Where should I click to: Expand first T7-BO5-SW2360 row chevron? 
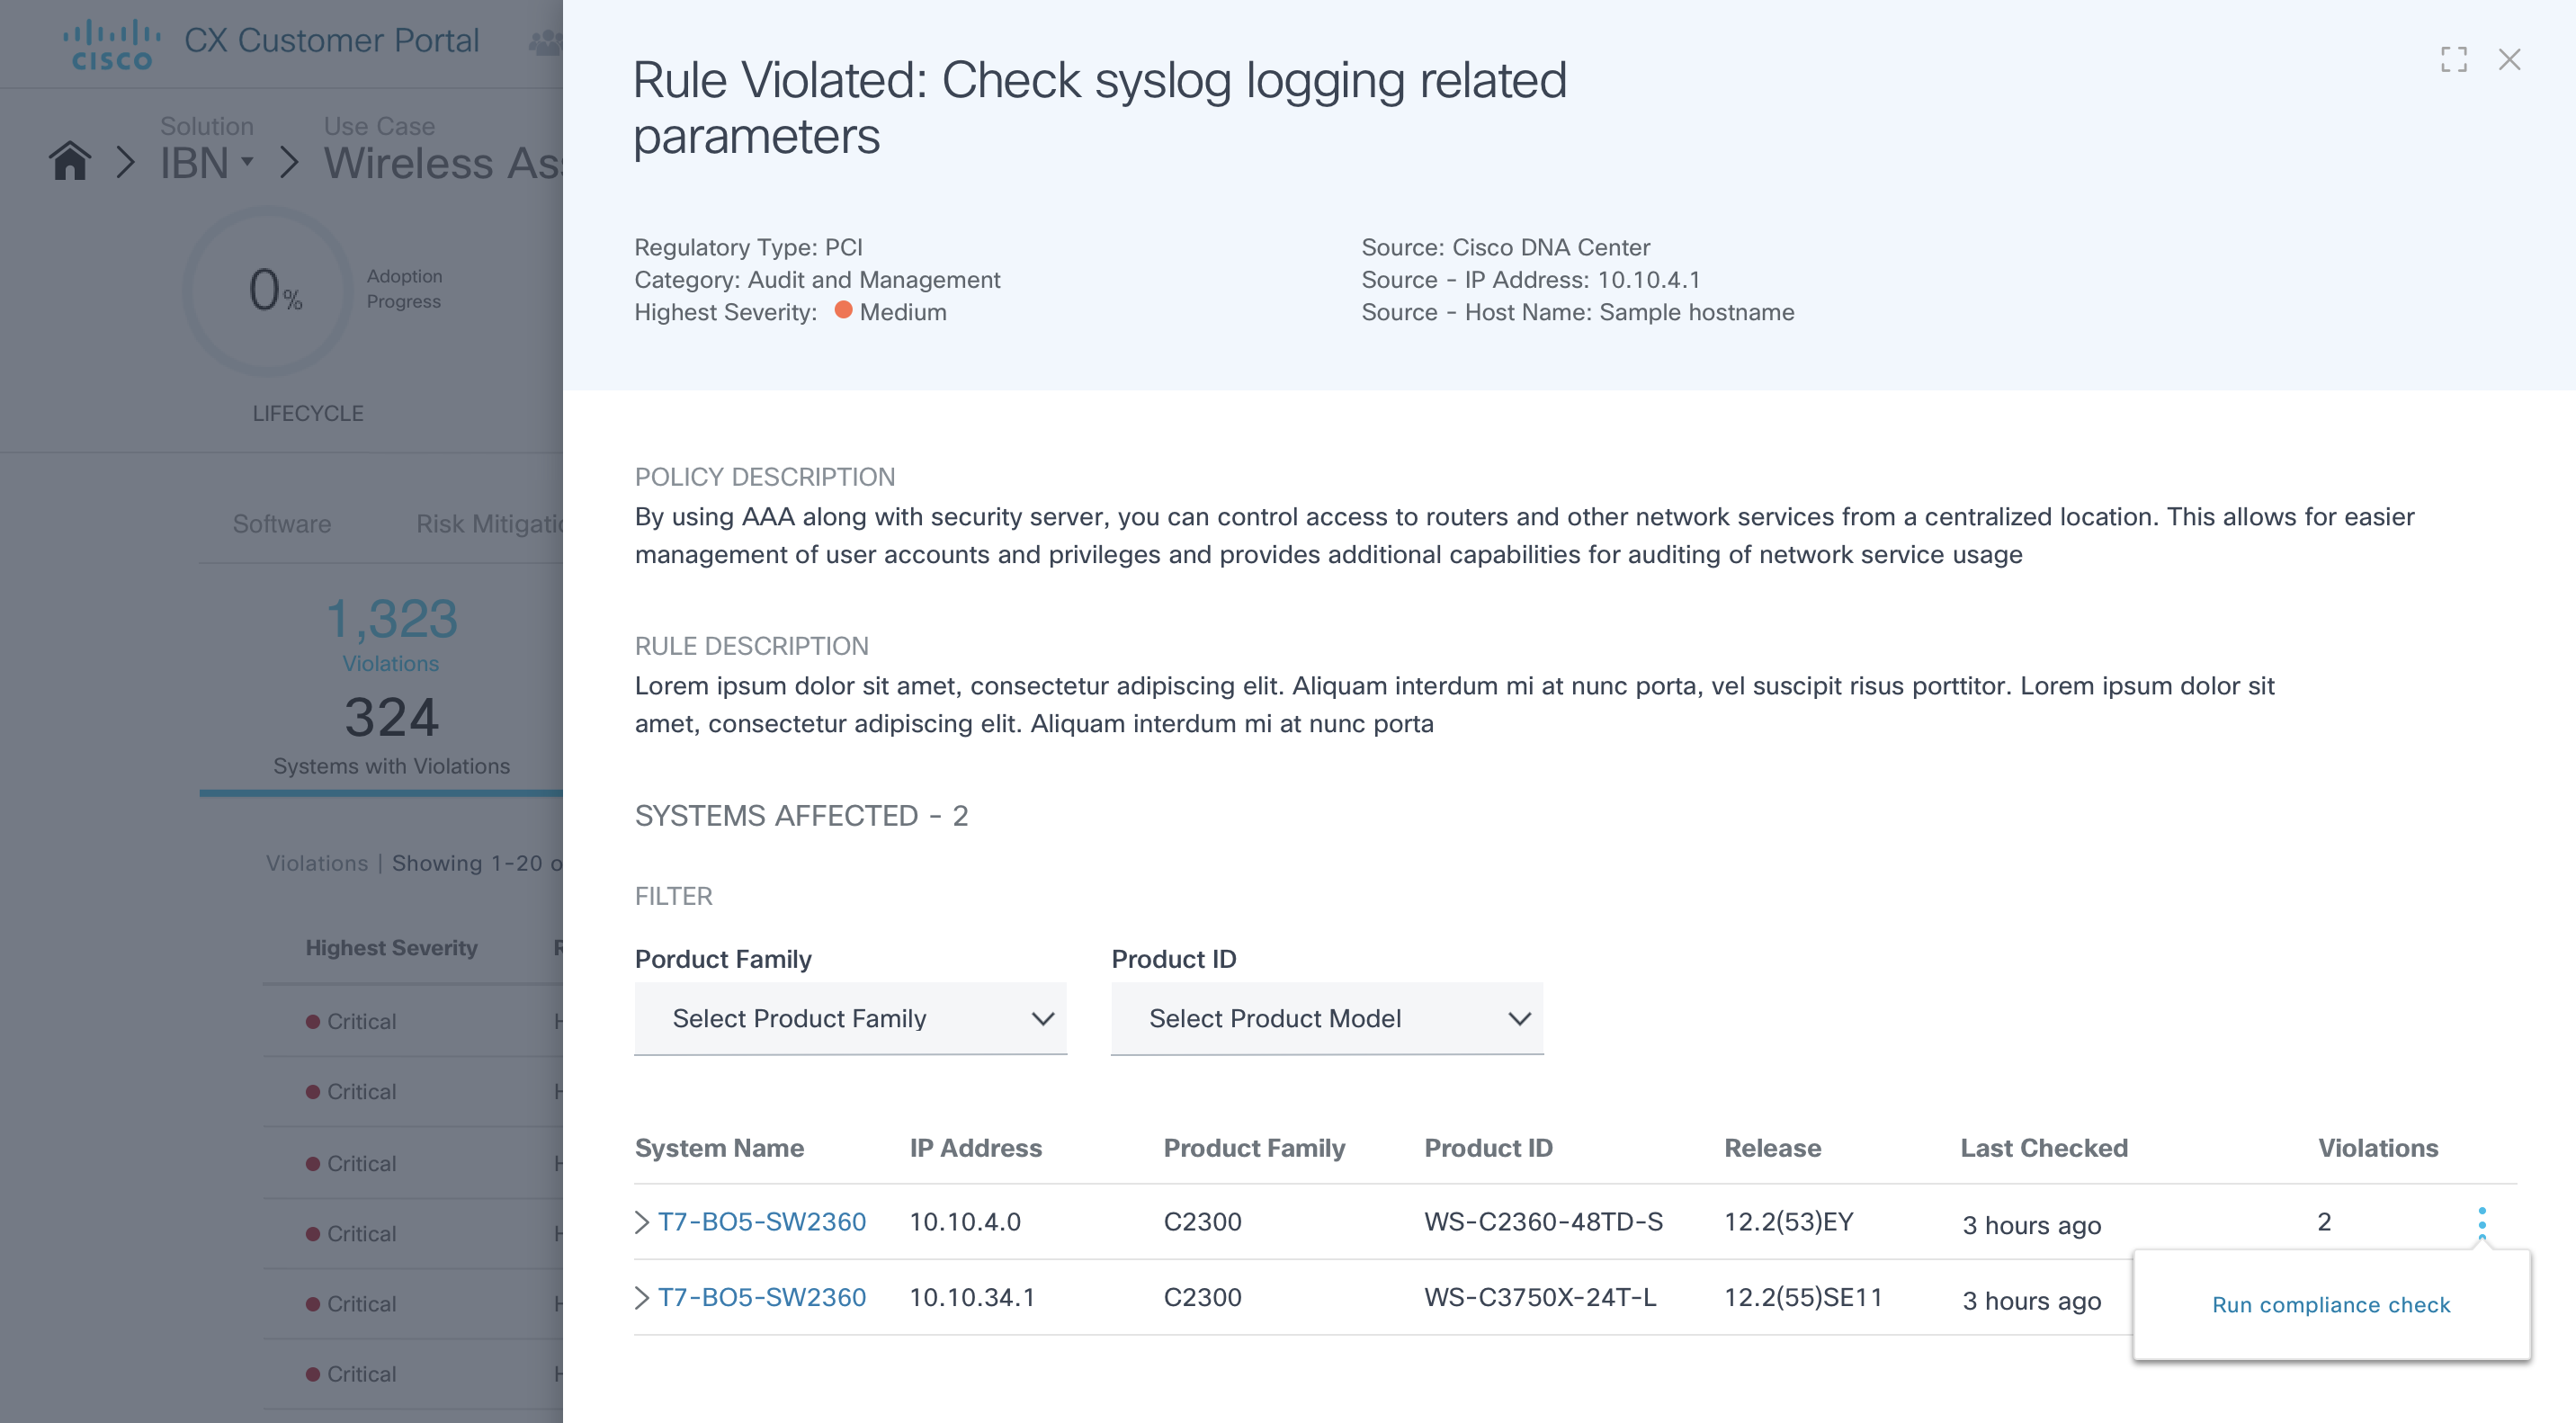click(642, 1222)
